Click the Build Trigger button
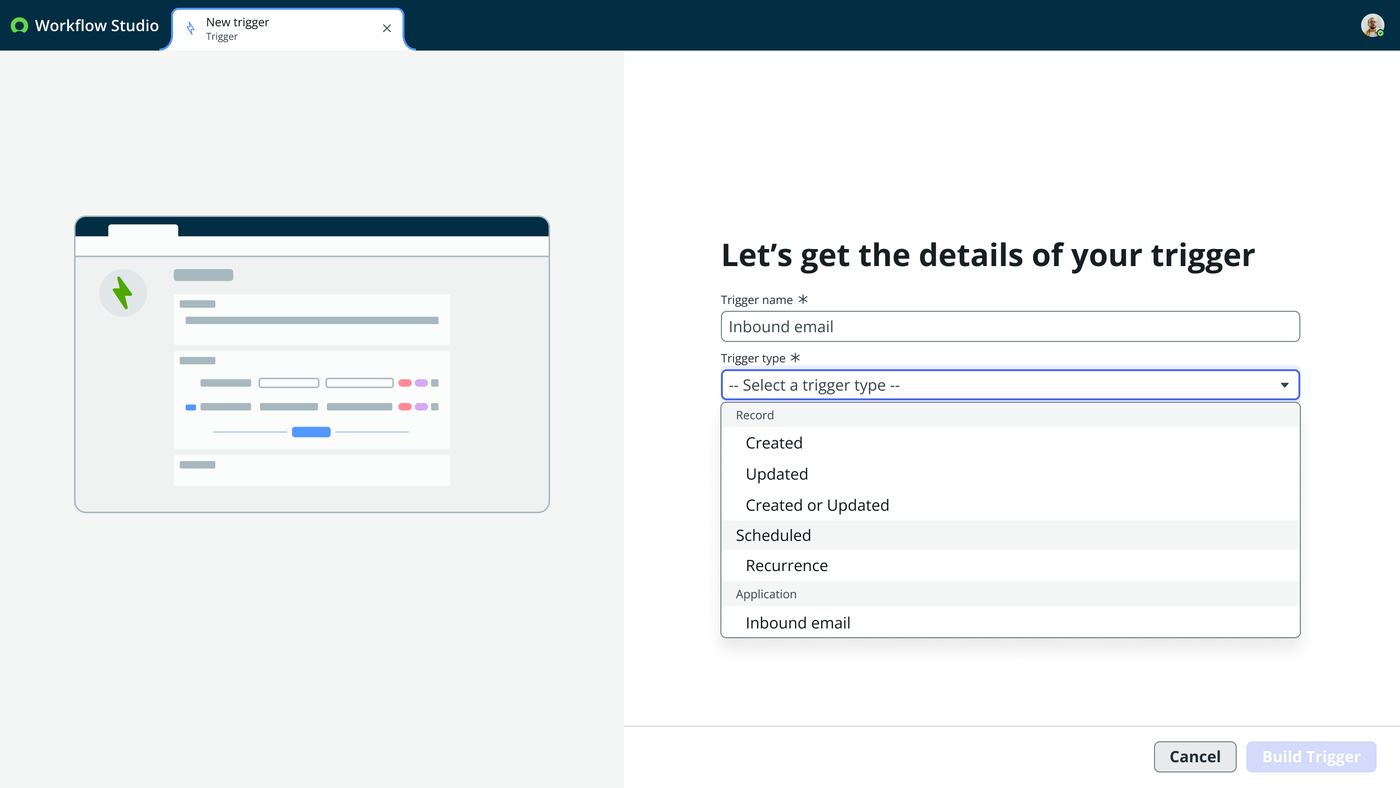 [x=1311, y=757]
